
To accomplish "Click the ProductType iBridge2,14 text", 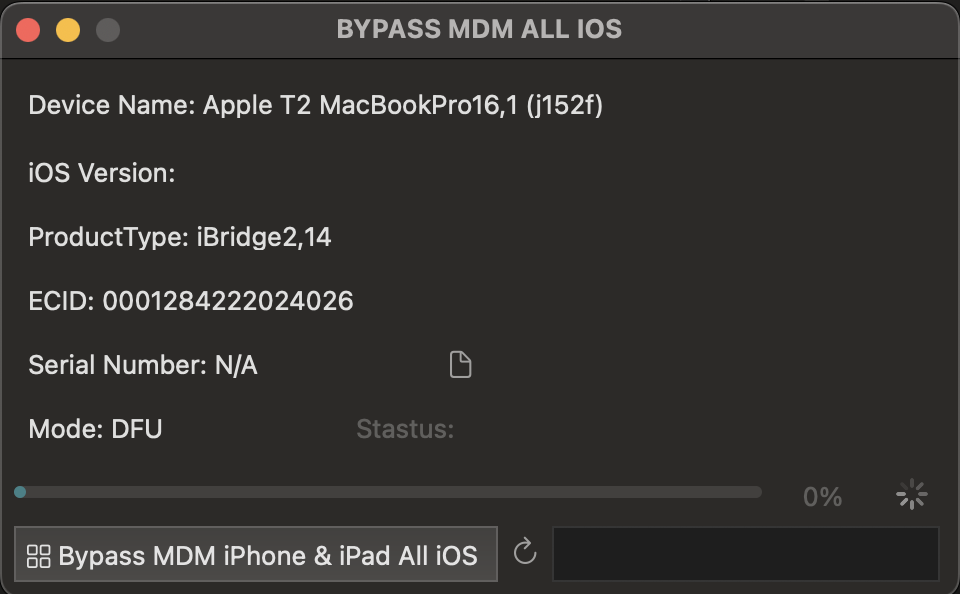I will [x=180, y=237].
